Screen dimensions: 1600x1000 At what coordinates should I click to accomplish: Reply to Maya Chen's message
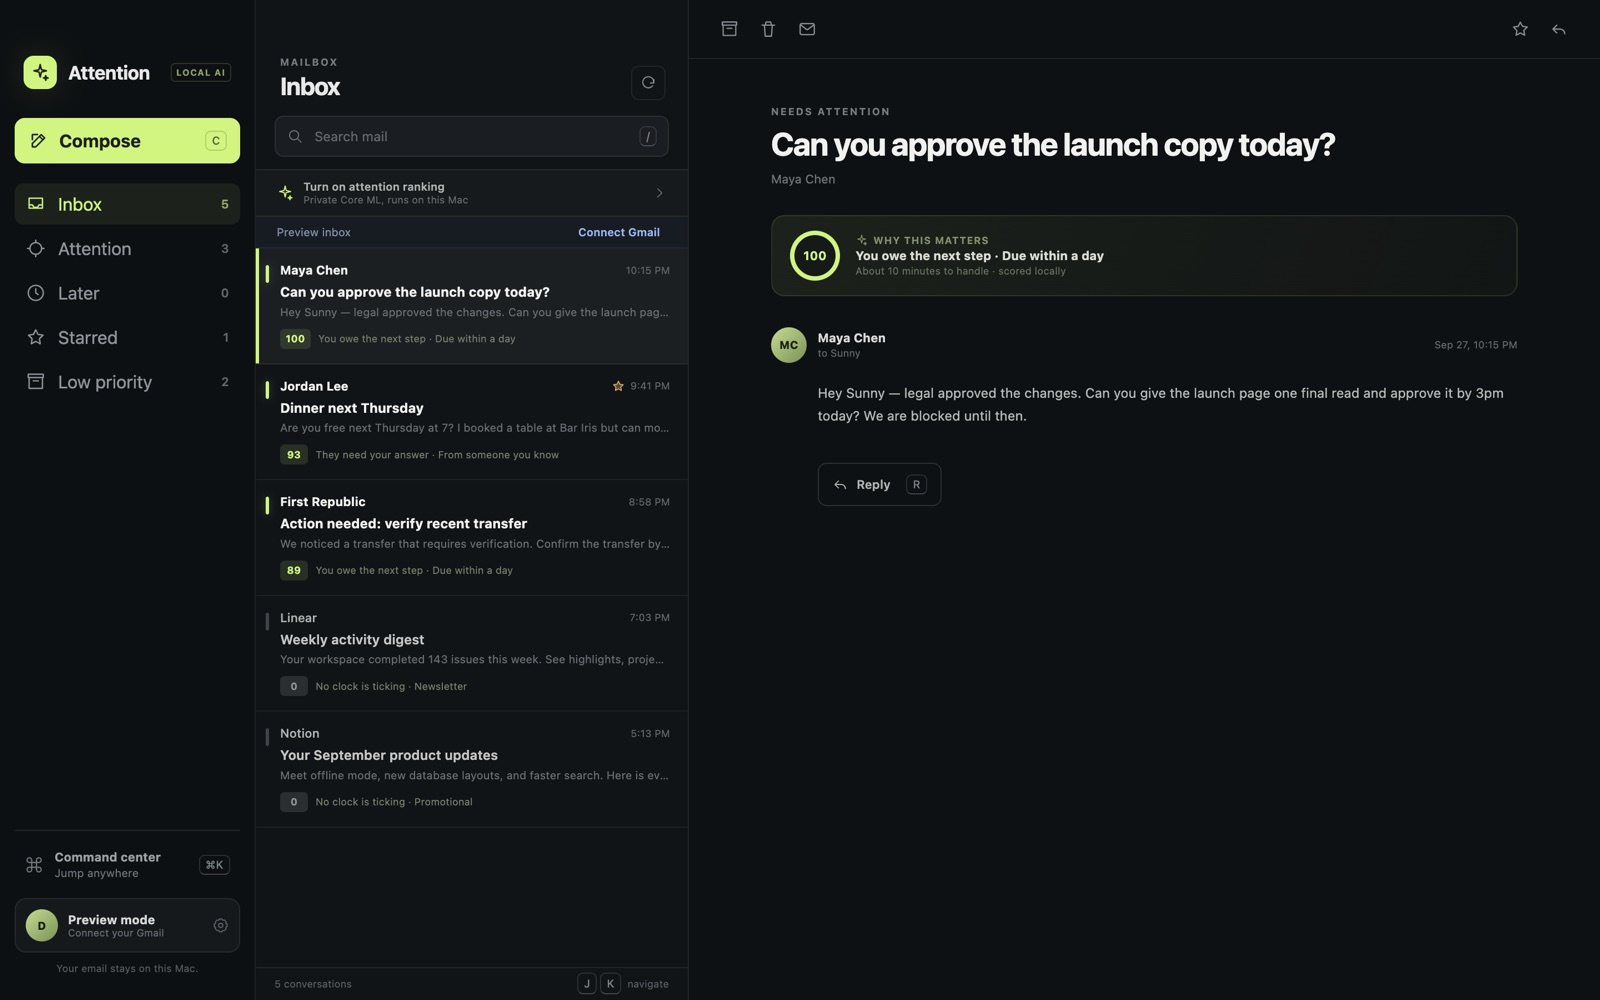click(879, 485)
